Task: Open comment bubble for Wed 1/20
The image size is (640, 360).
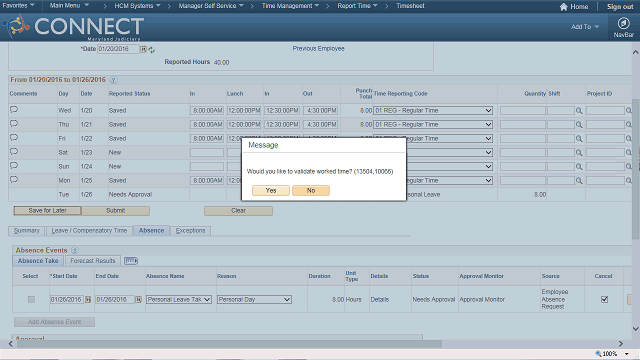Action: coord(14,109)
